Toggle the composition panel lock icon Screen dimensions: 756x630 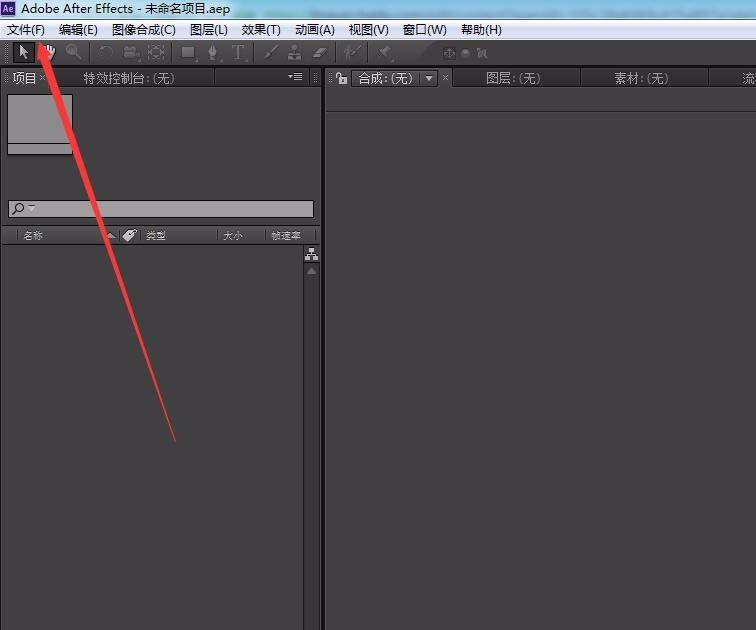(341, 78)
